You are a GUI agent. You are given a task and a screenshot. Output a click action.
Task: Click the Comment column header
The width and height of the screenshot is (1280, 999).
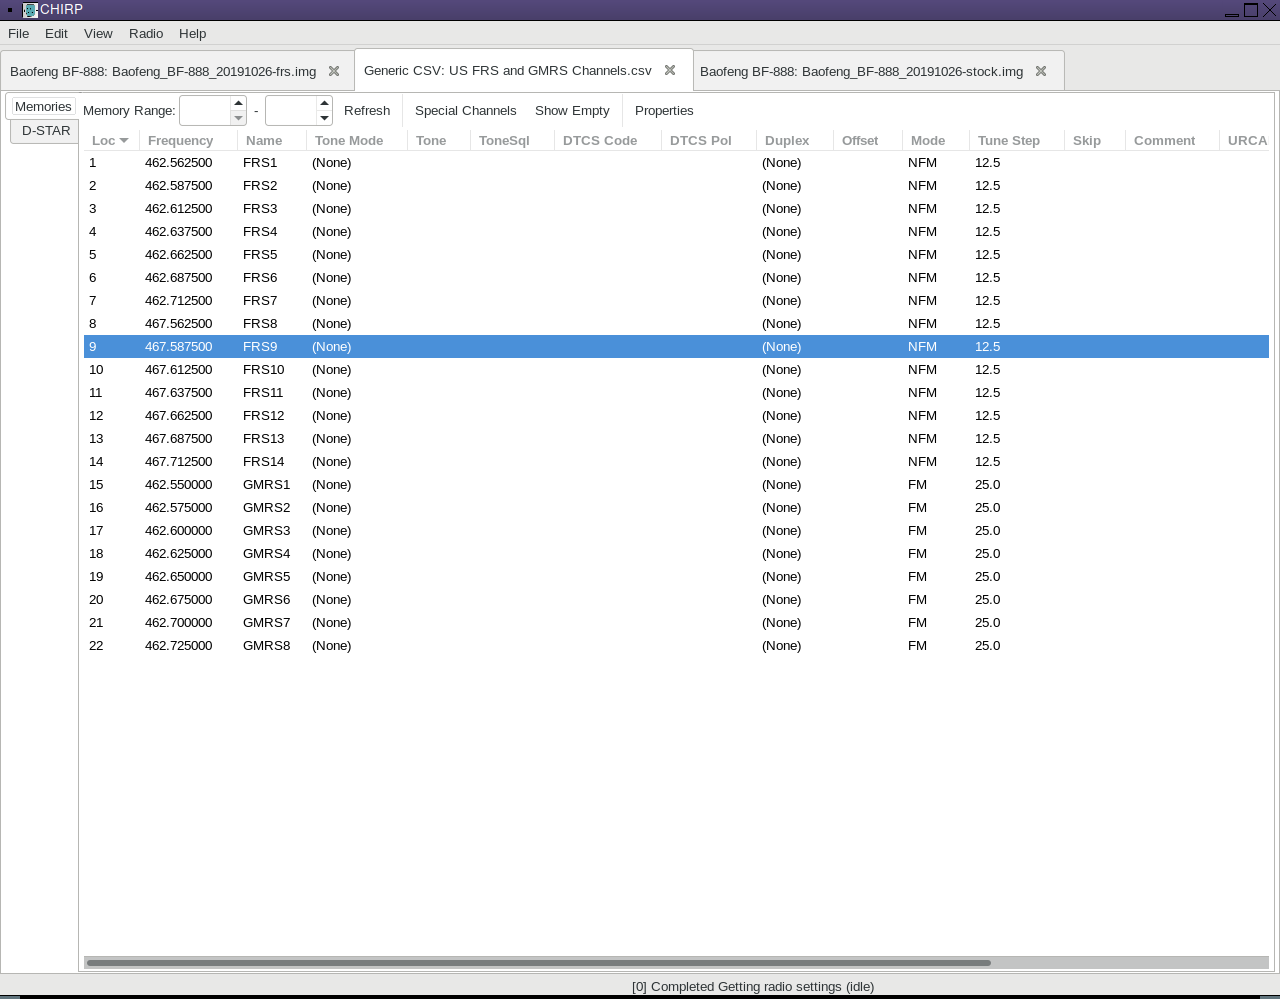tap(1172, 140)
